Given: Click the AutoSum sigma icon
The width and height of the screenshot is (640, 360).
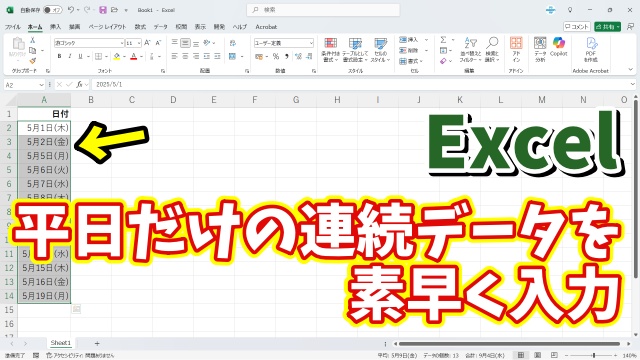Looking at the screenshot, I should click(x=443, y=40).
